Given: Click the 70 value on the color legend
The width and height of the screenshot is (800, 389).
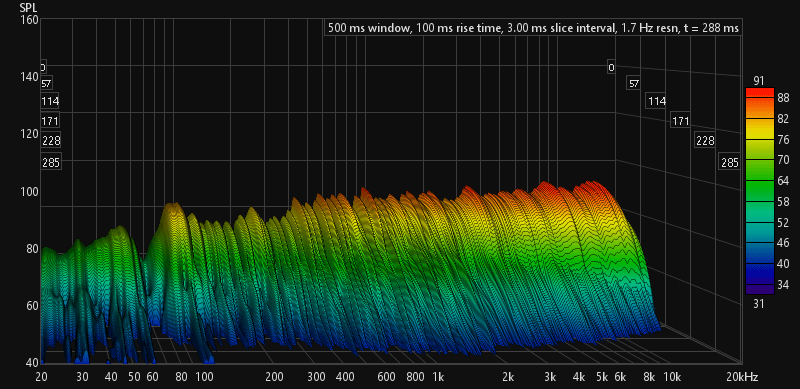Looking at the screenshot, I should (x=783, y=160).
